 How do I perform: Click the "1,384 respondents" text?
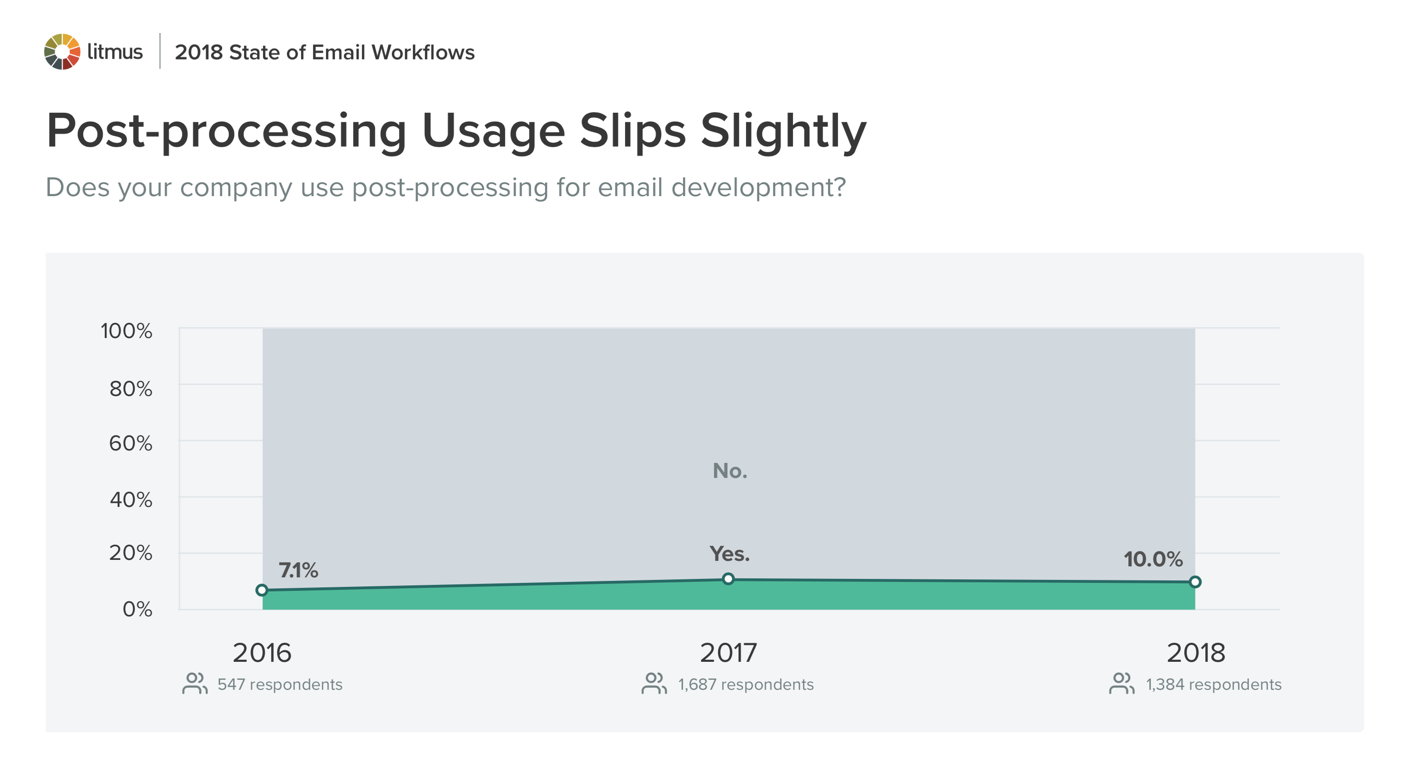[1213, 685]
